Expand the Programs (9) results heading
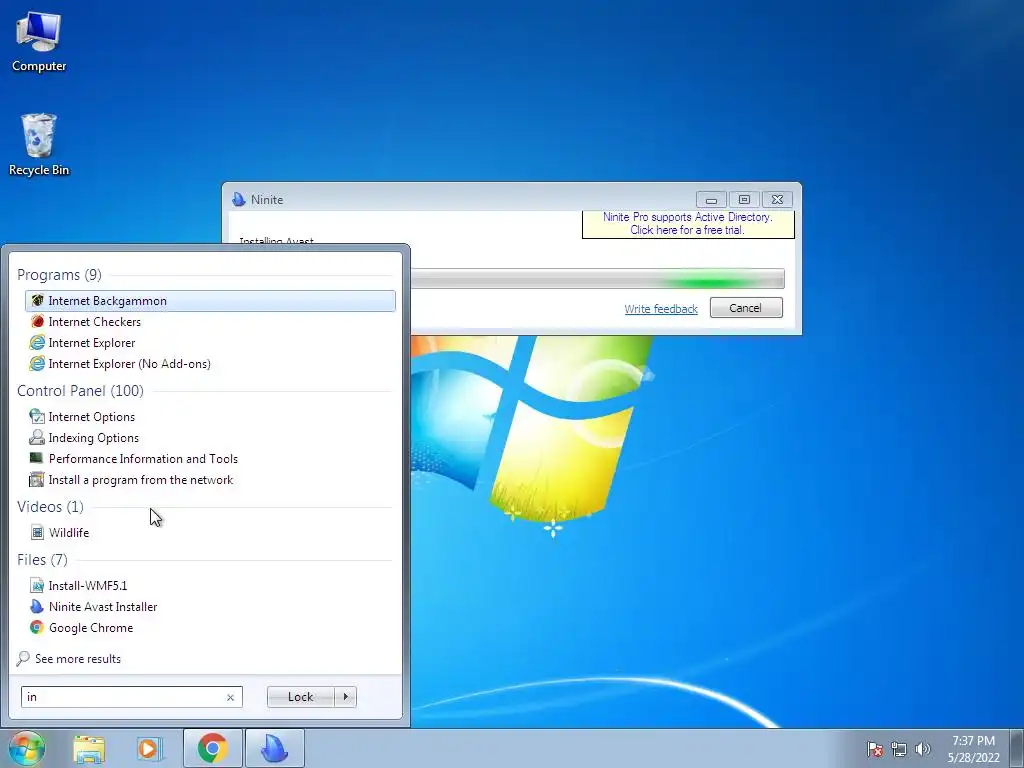1024x768 pixels. coord(59,275)
